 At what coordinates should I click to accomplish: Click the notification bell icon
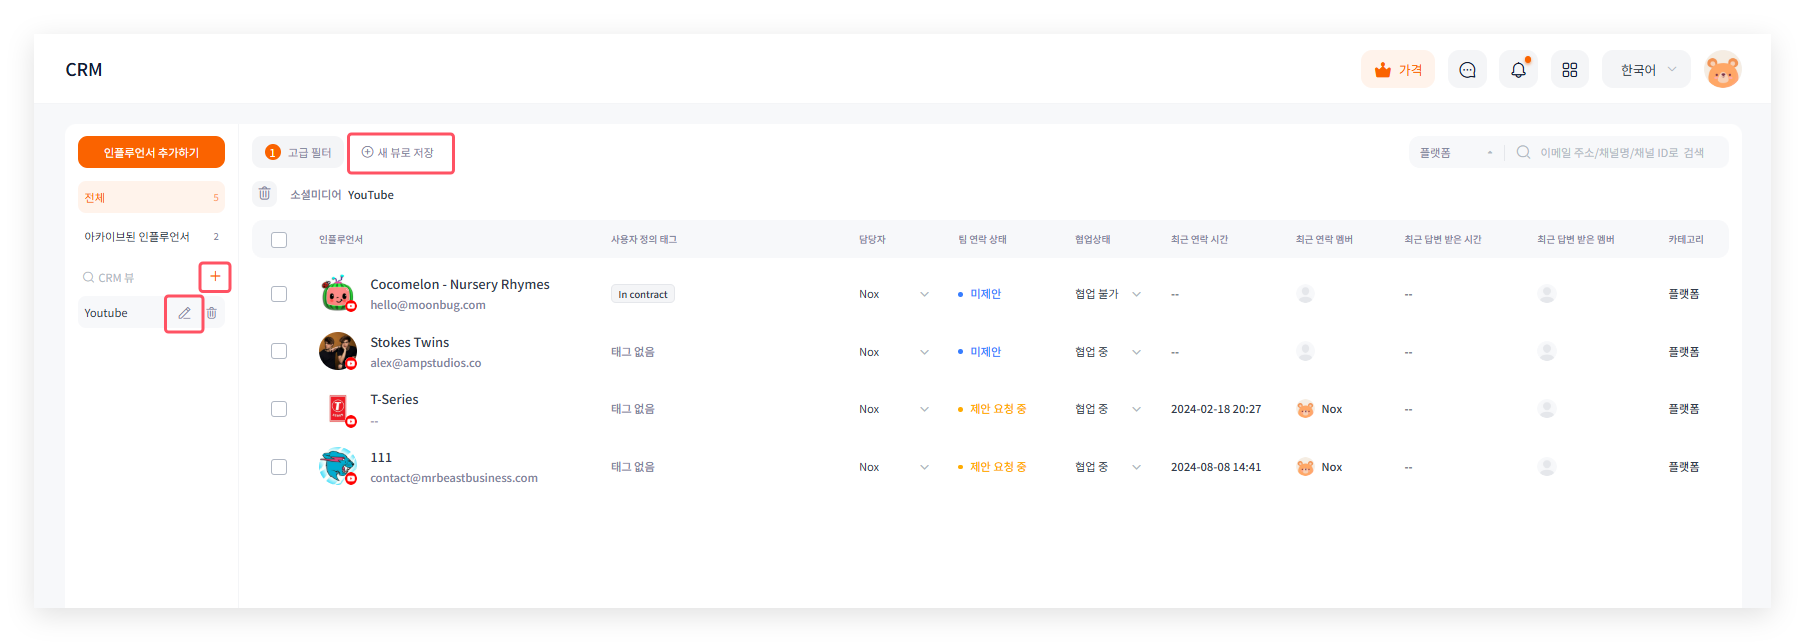1518,70
